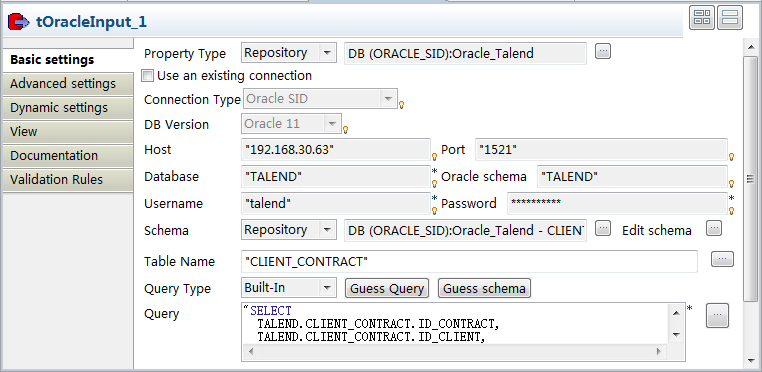Click main panel scroll down arrow
Screen dimensions: 762x372
pyautogui.click(x=750, y=361)
